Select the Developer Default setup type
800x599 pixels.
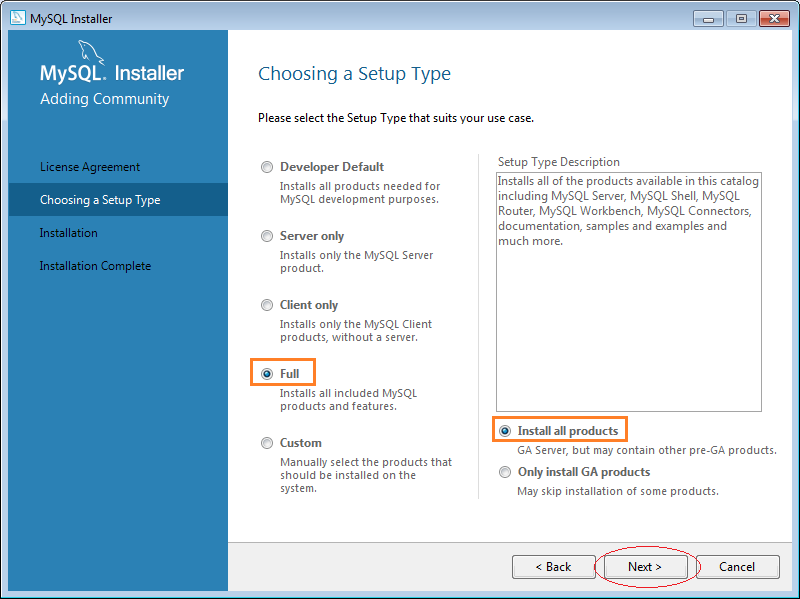point(267,167)
